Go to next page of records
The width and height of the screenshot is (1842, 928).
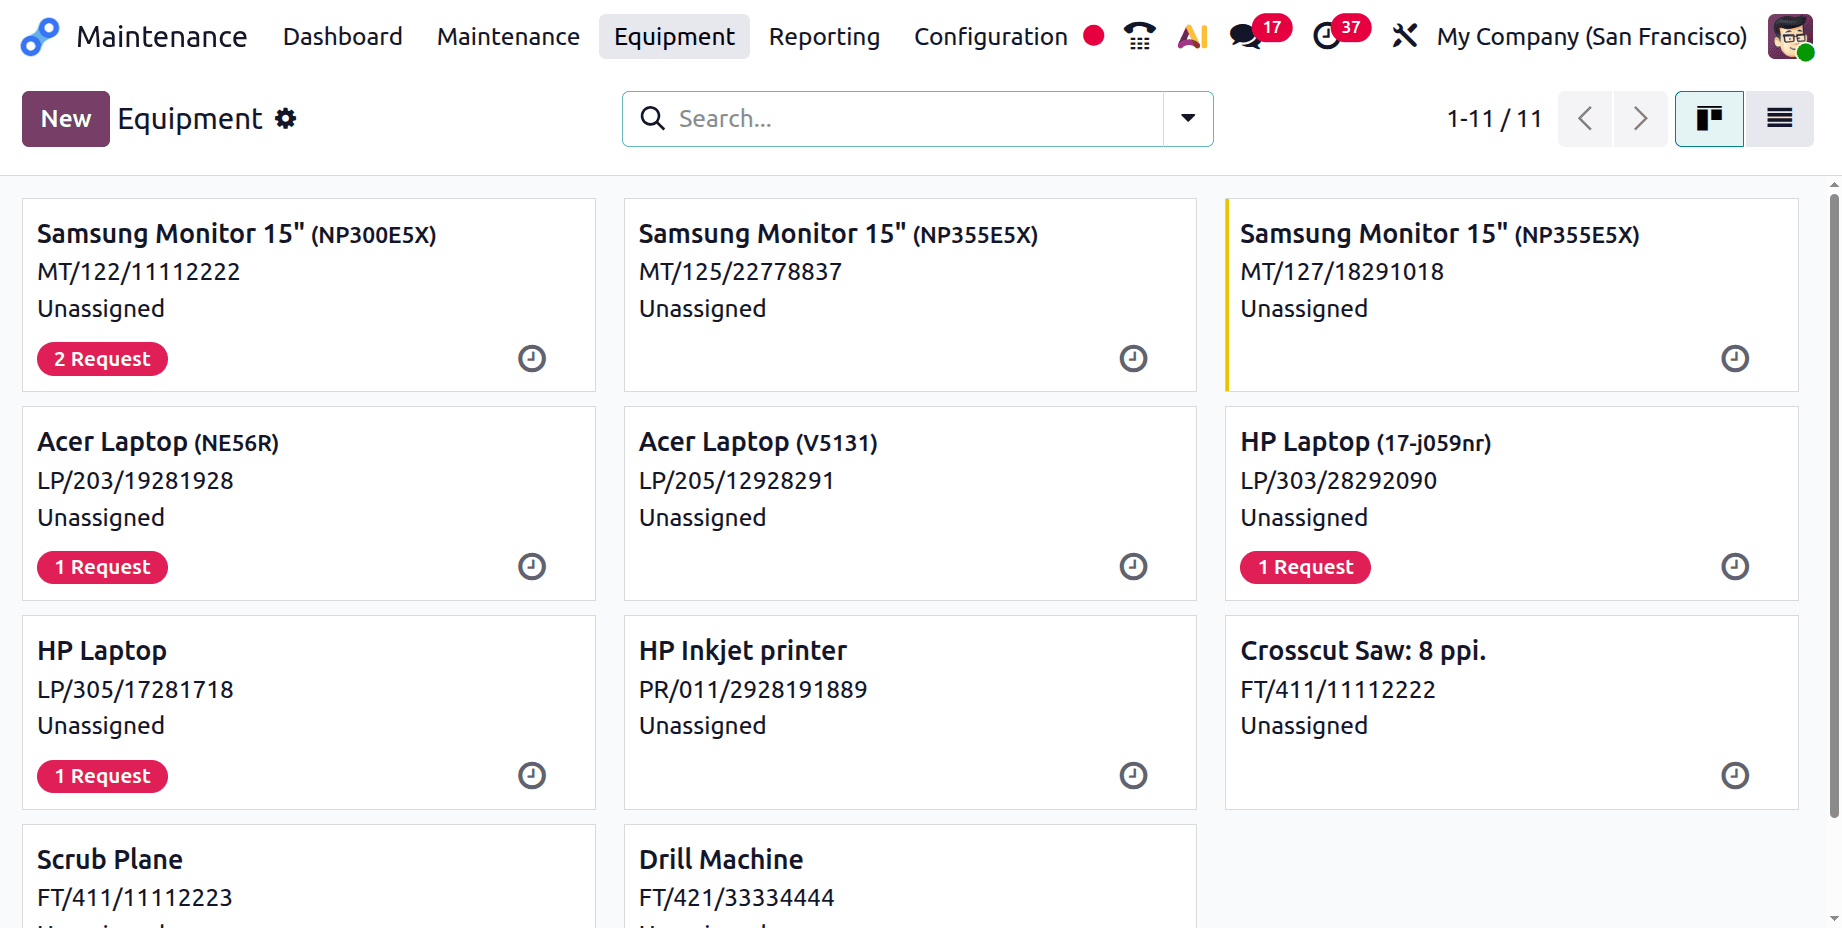1640,119
